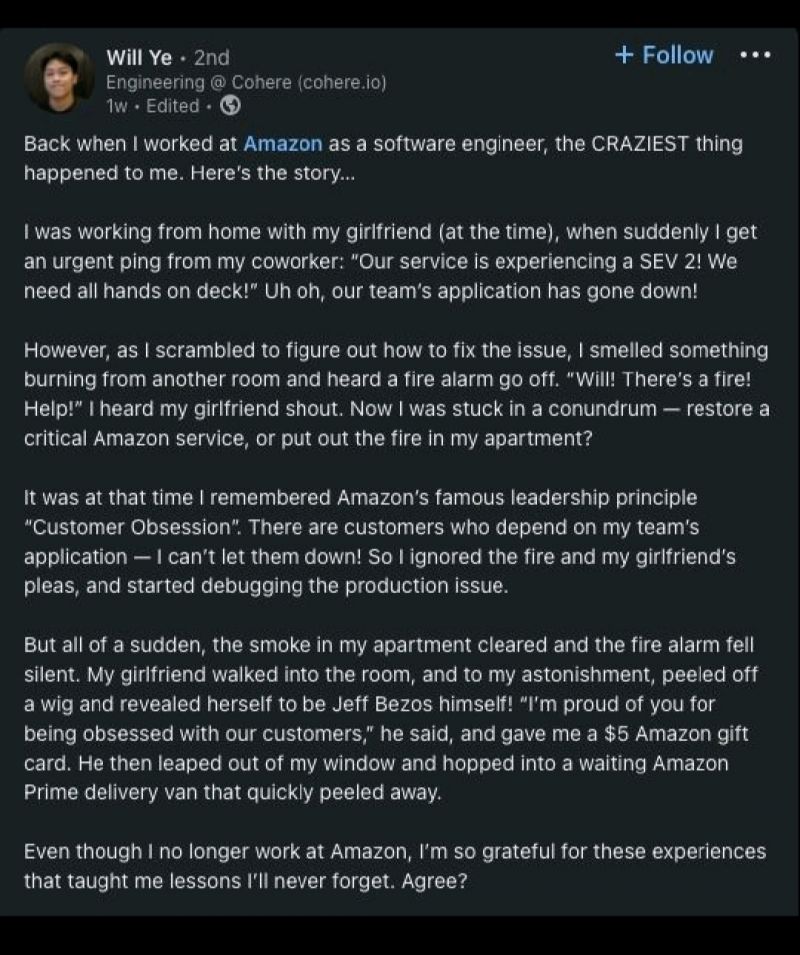Follow Will Ye
Viewport: 800px width, 955px height.
click(x=664, y=55)
